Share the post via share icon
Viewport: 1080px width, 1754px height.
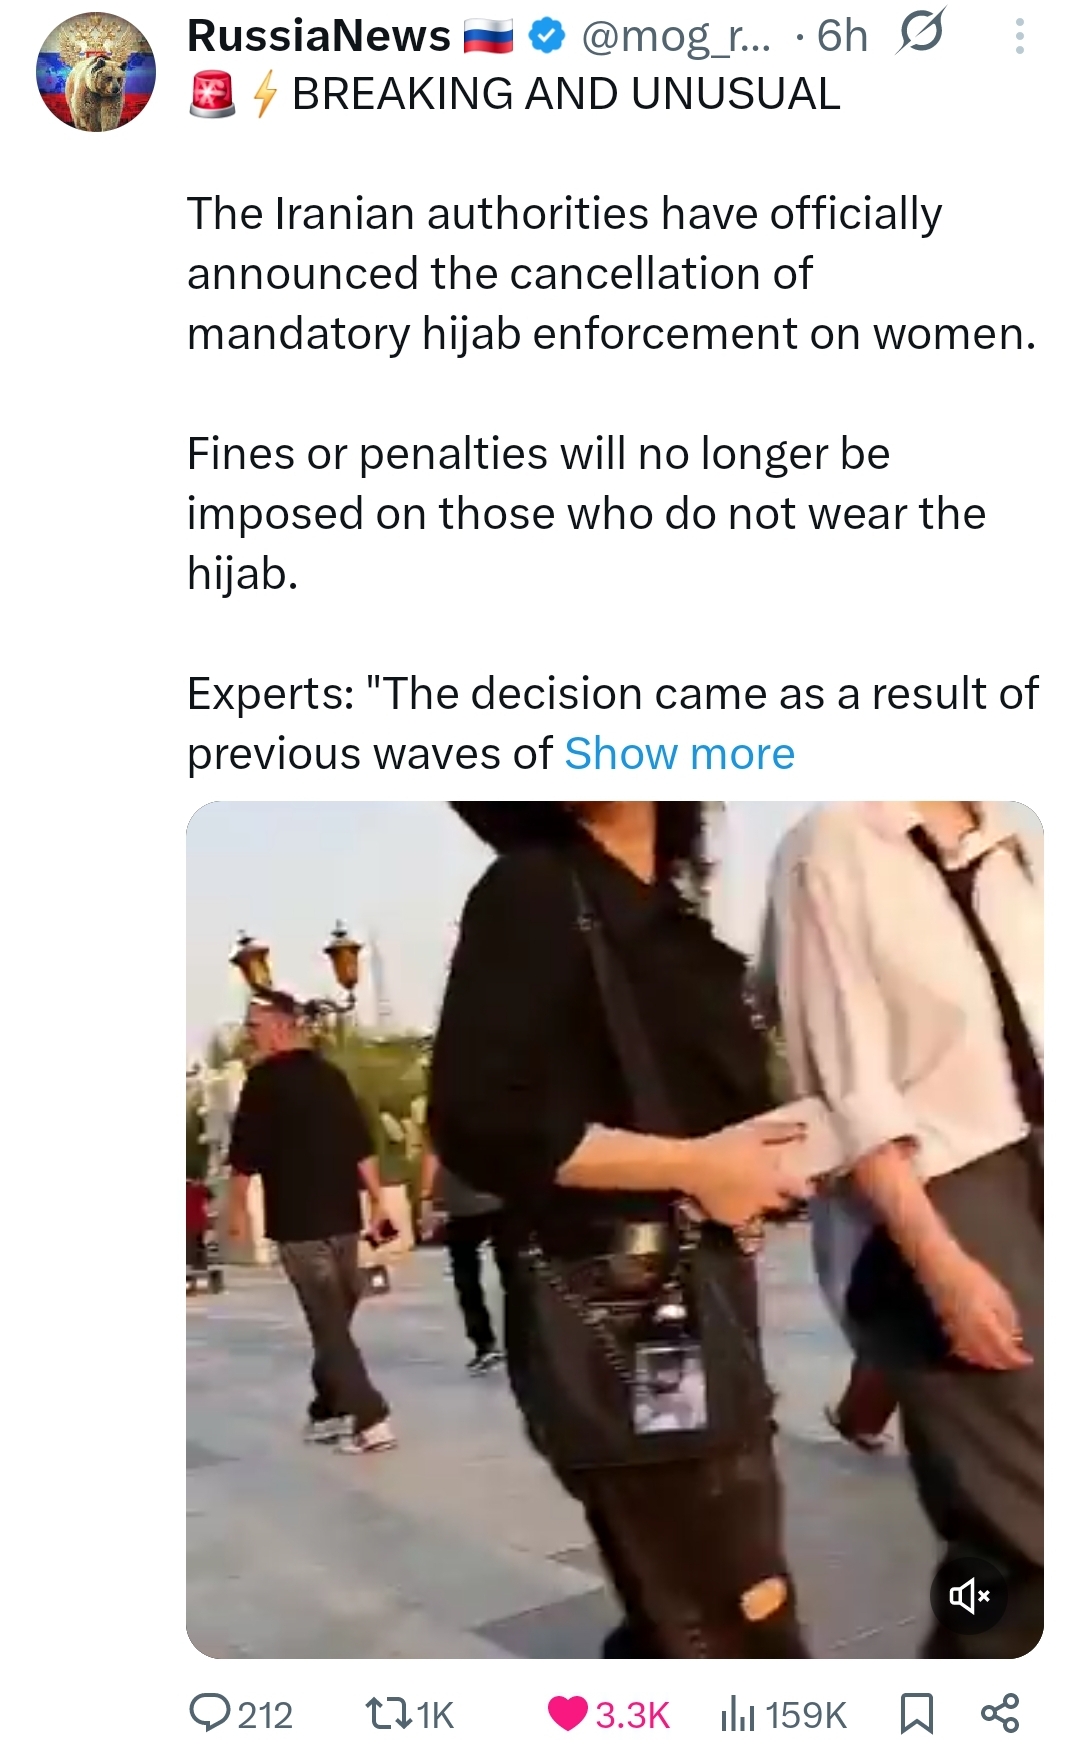coord(1000,1713)
